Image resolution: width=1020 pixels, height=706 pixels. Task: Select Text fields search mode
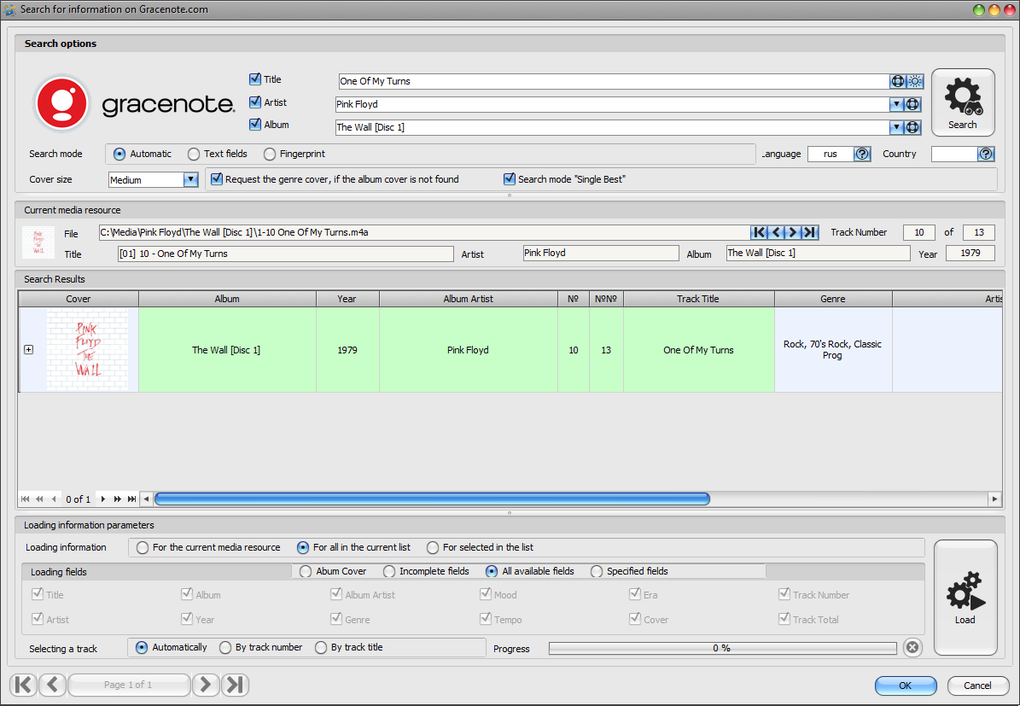(193, 154)
